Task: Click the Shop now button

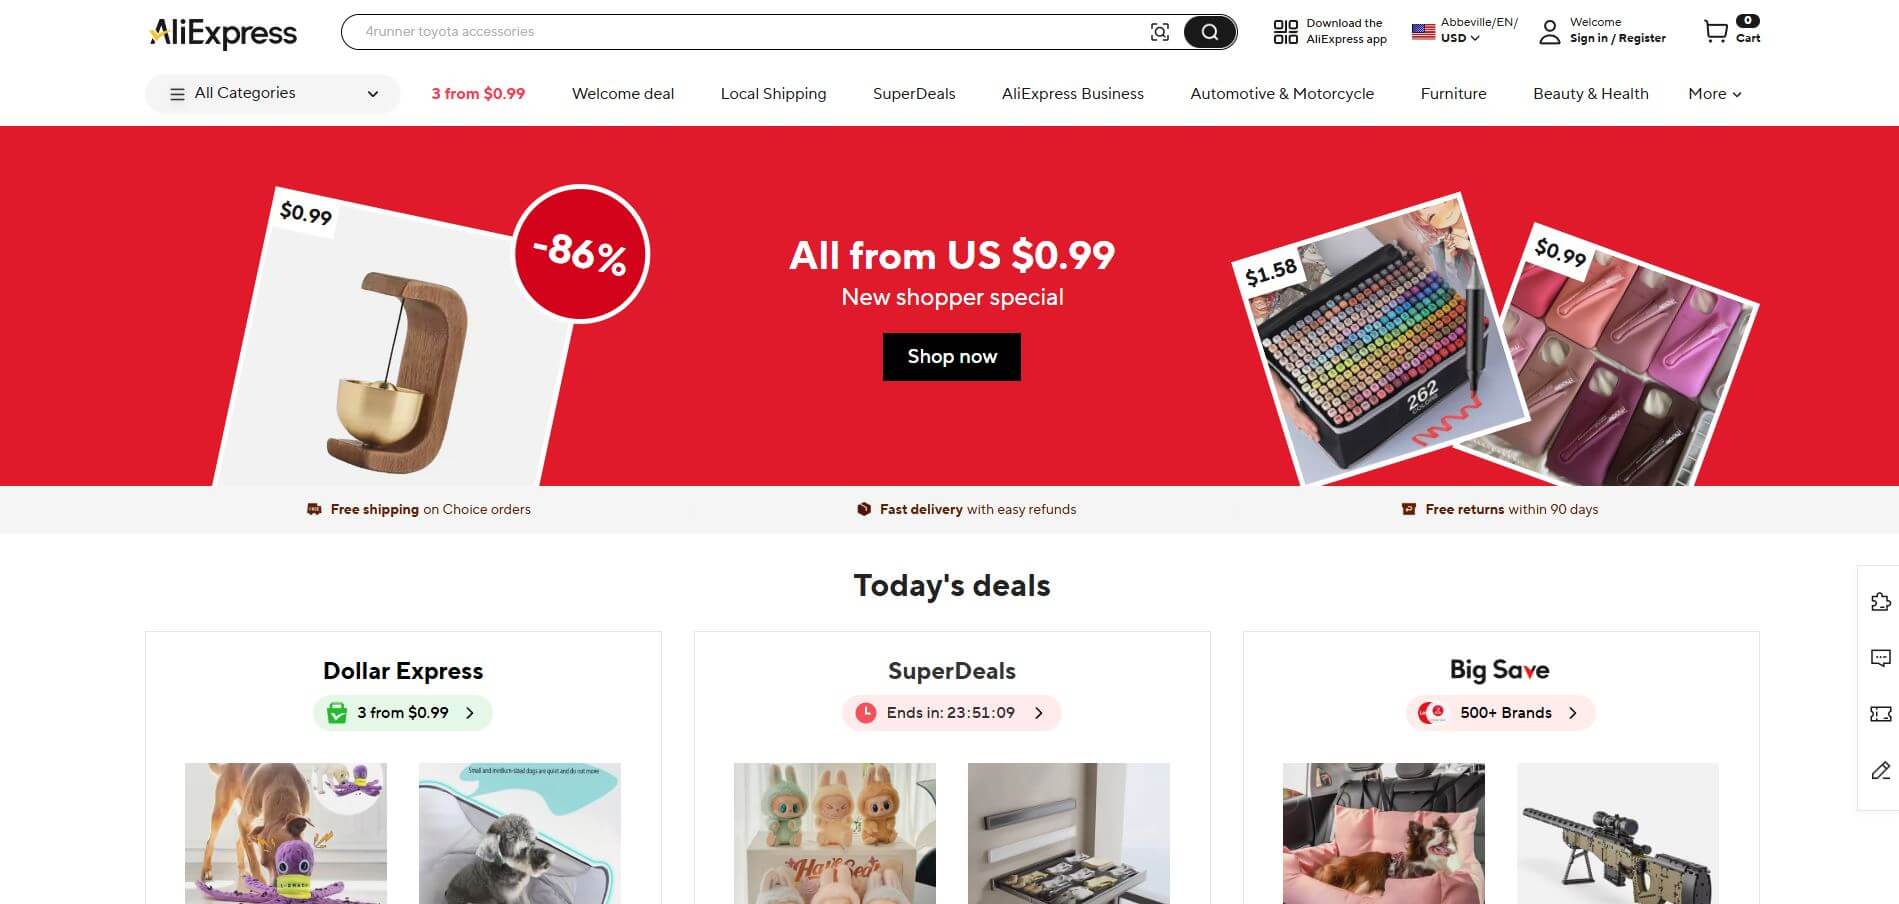Action: 952,357
